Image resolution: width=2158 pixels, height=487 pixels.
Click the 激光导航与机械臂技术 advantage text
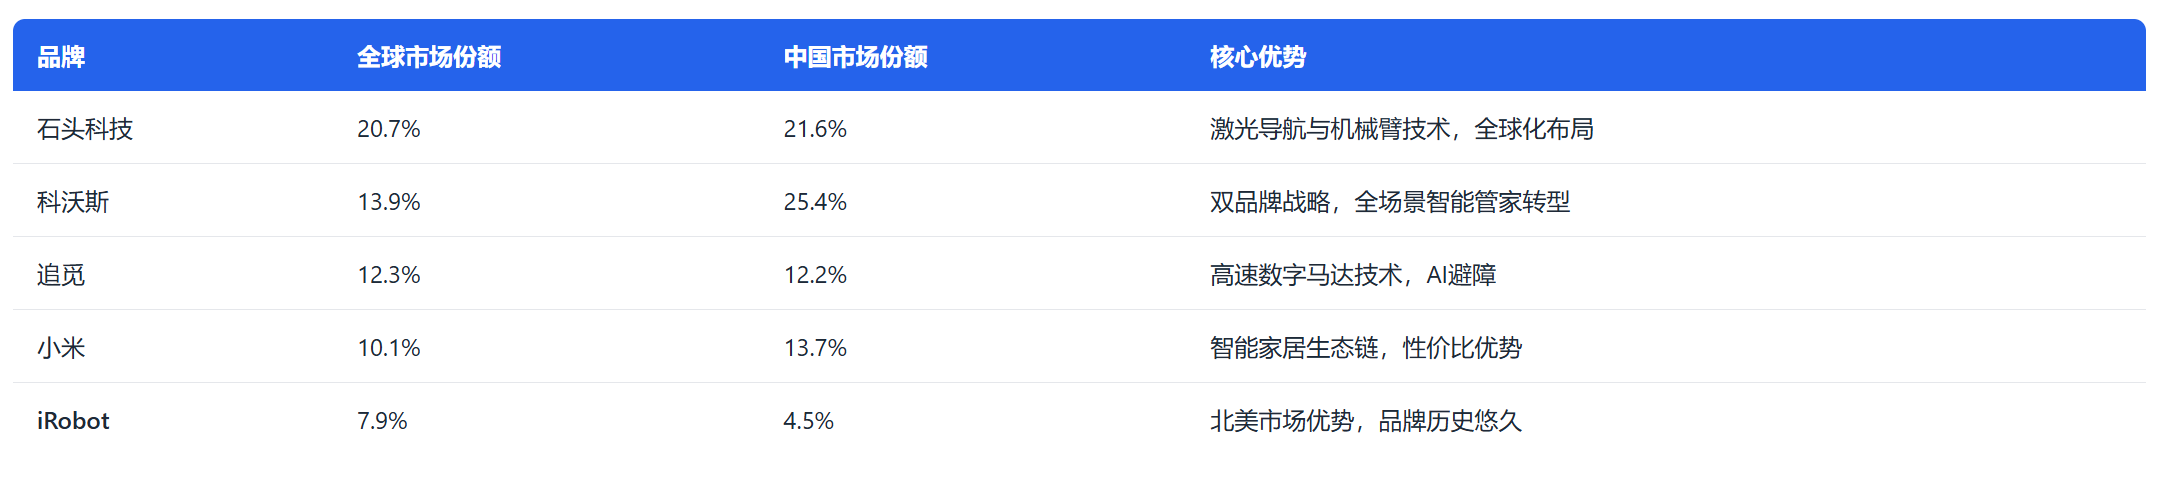point(1329,129)
